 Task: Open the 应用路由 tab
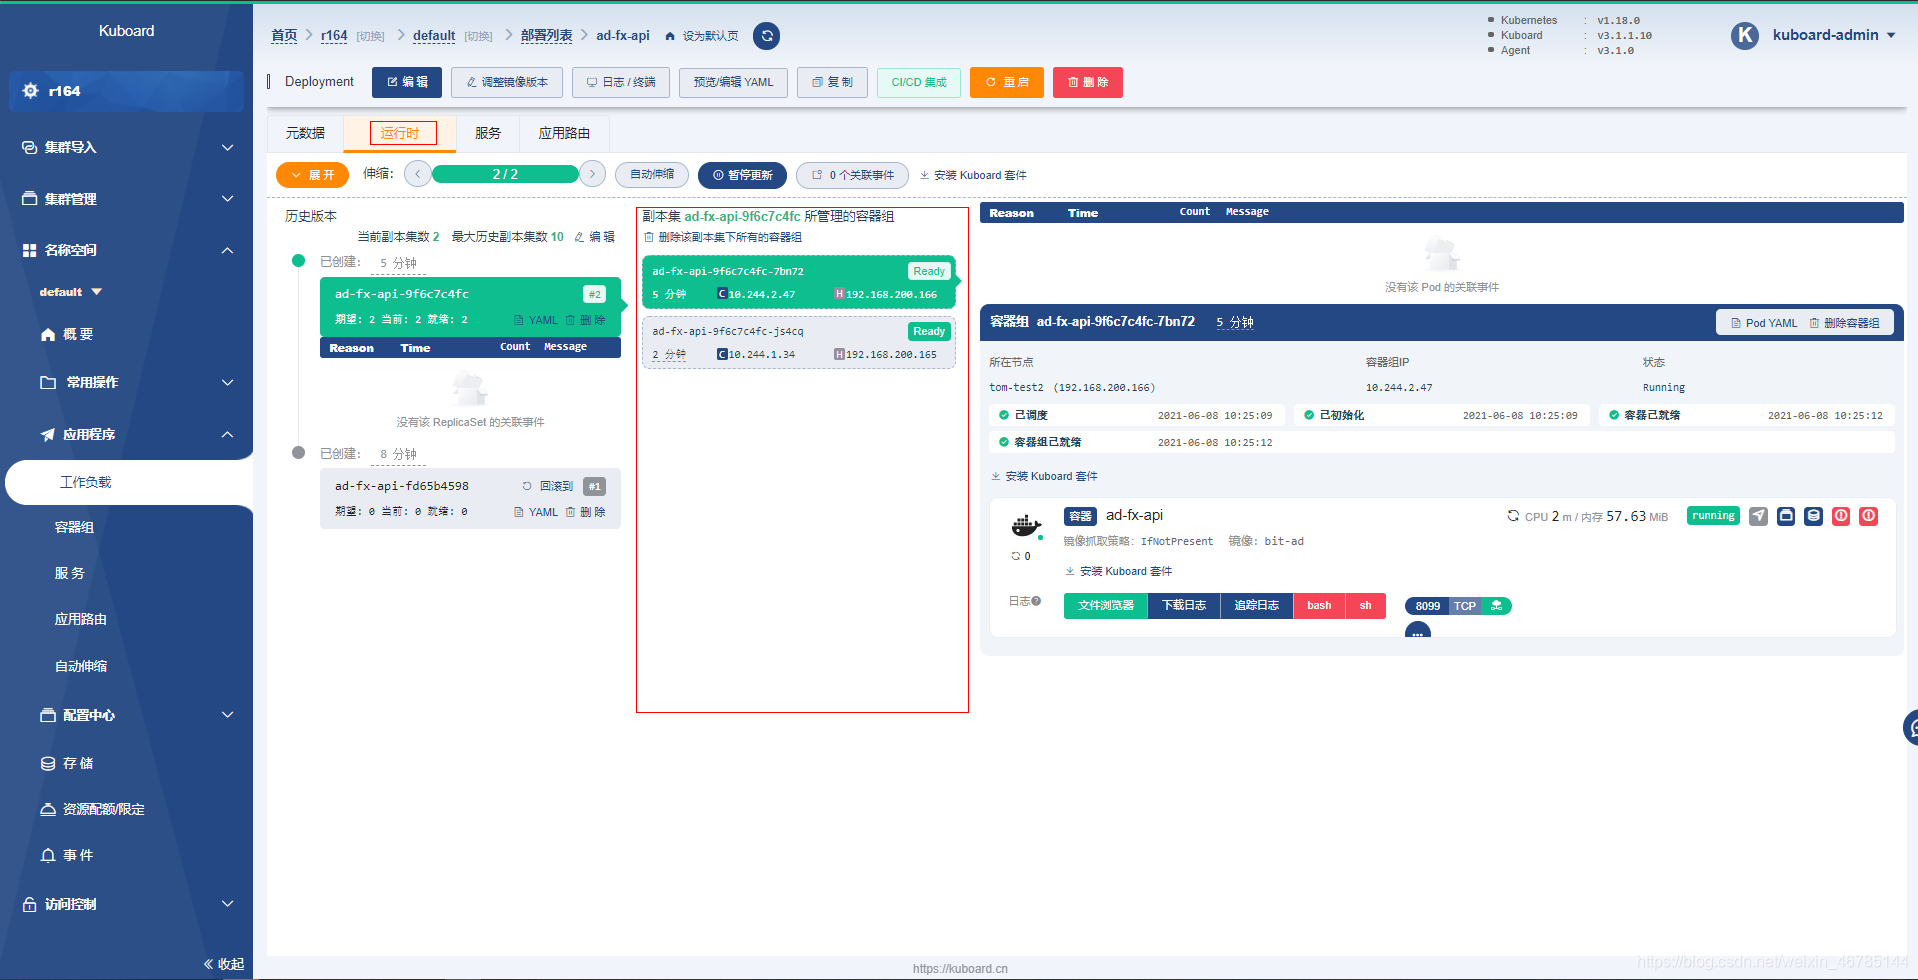(x=564, y=133)
